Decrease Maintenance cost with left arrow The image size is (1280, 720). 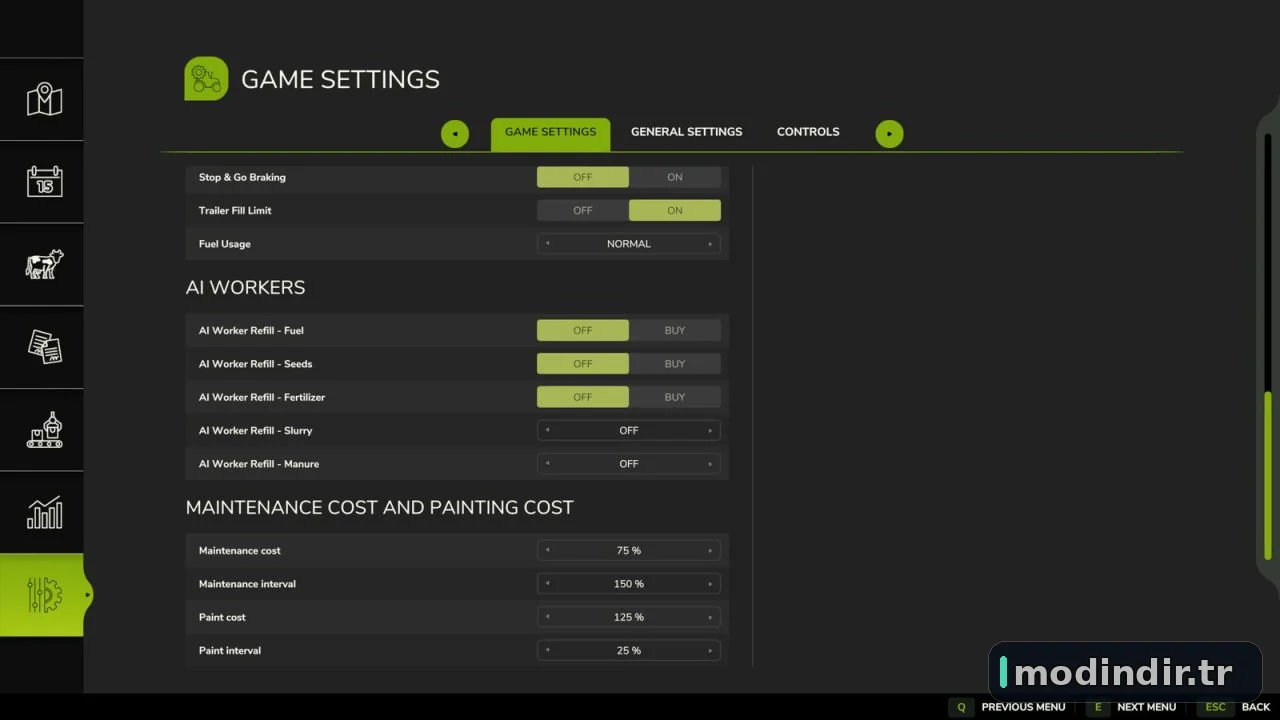(547, 551)
